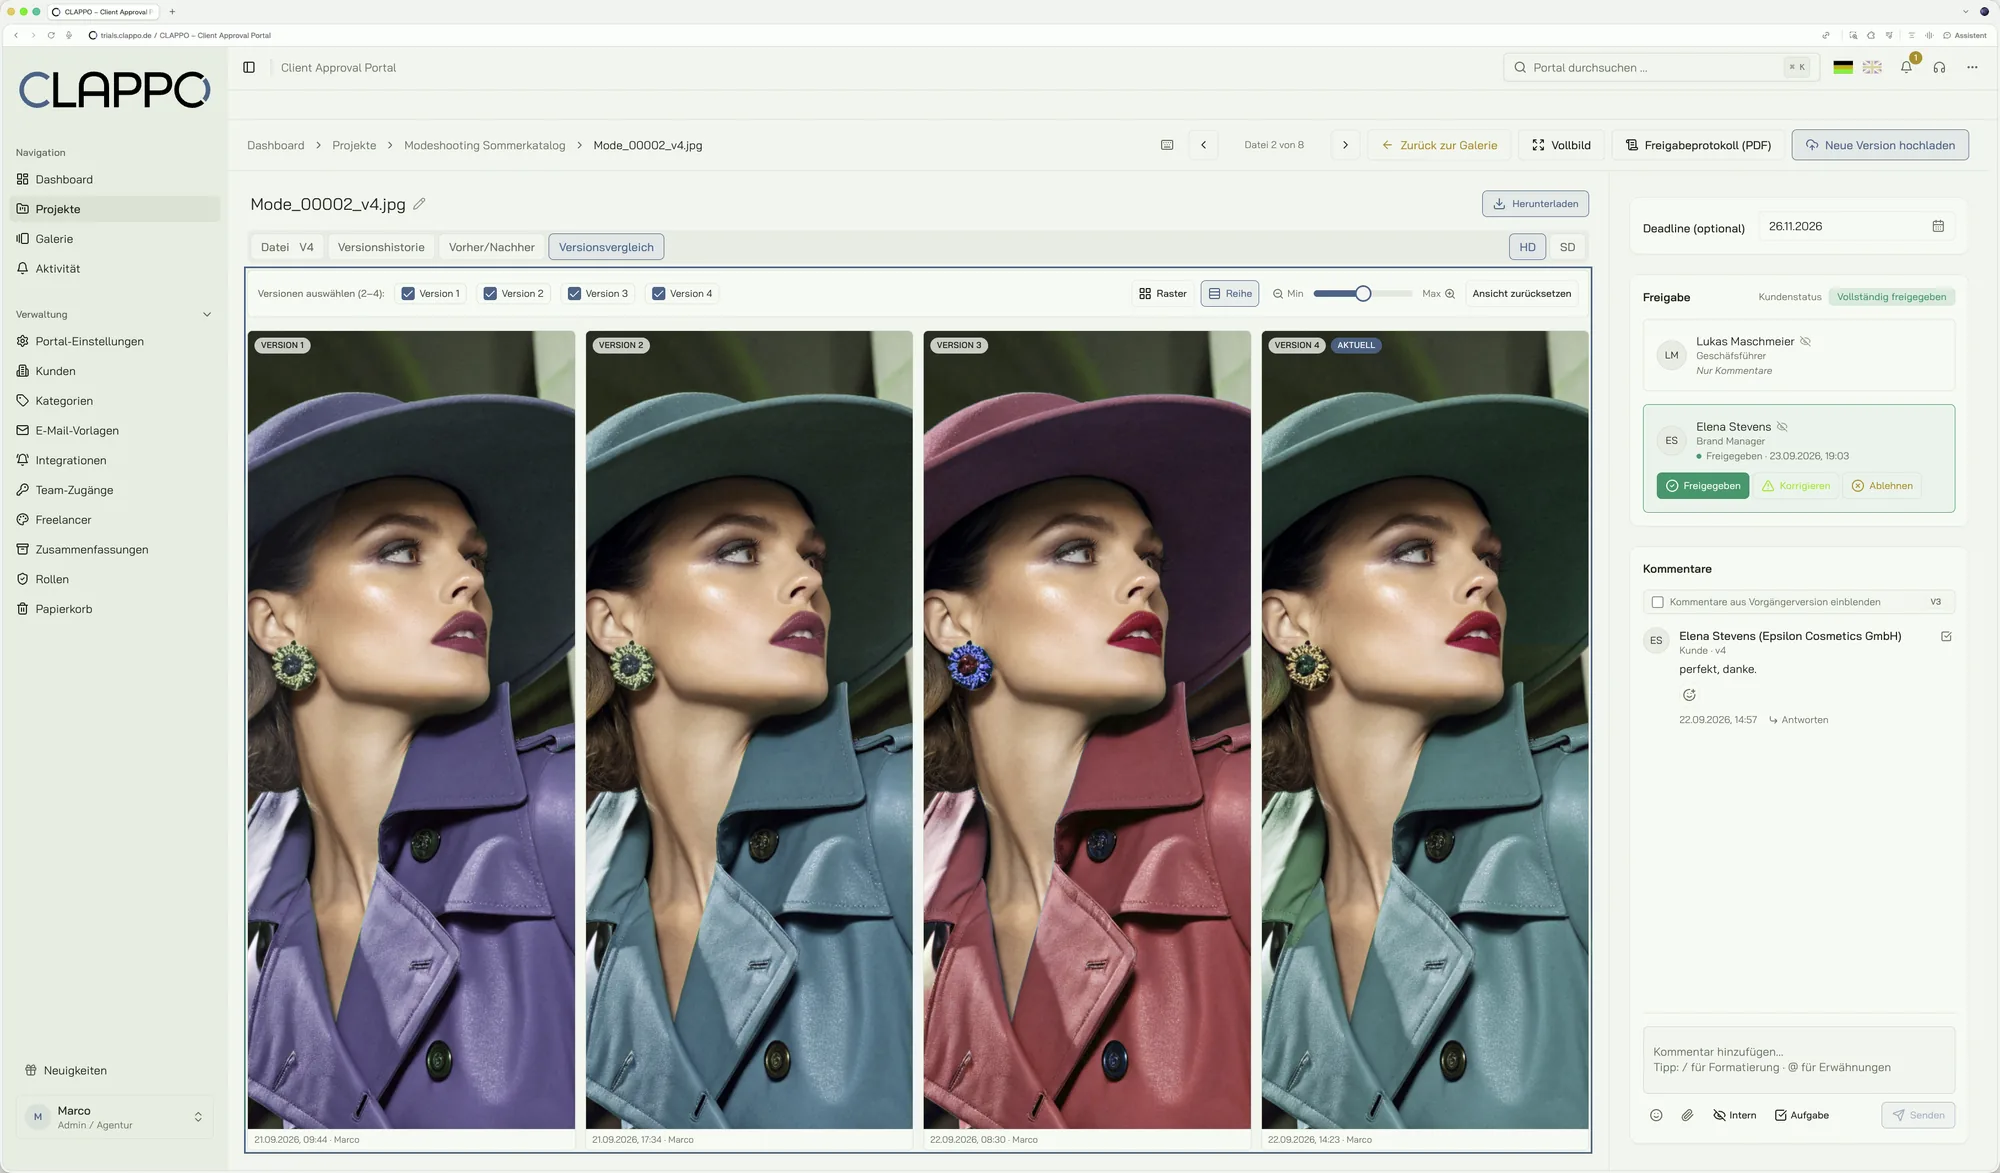Open the deadline calendar picker icon
2000x1173 pixels.
[1938, 226]
